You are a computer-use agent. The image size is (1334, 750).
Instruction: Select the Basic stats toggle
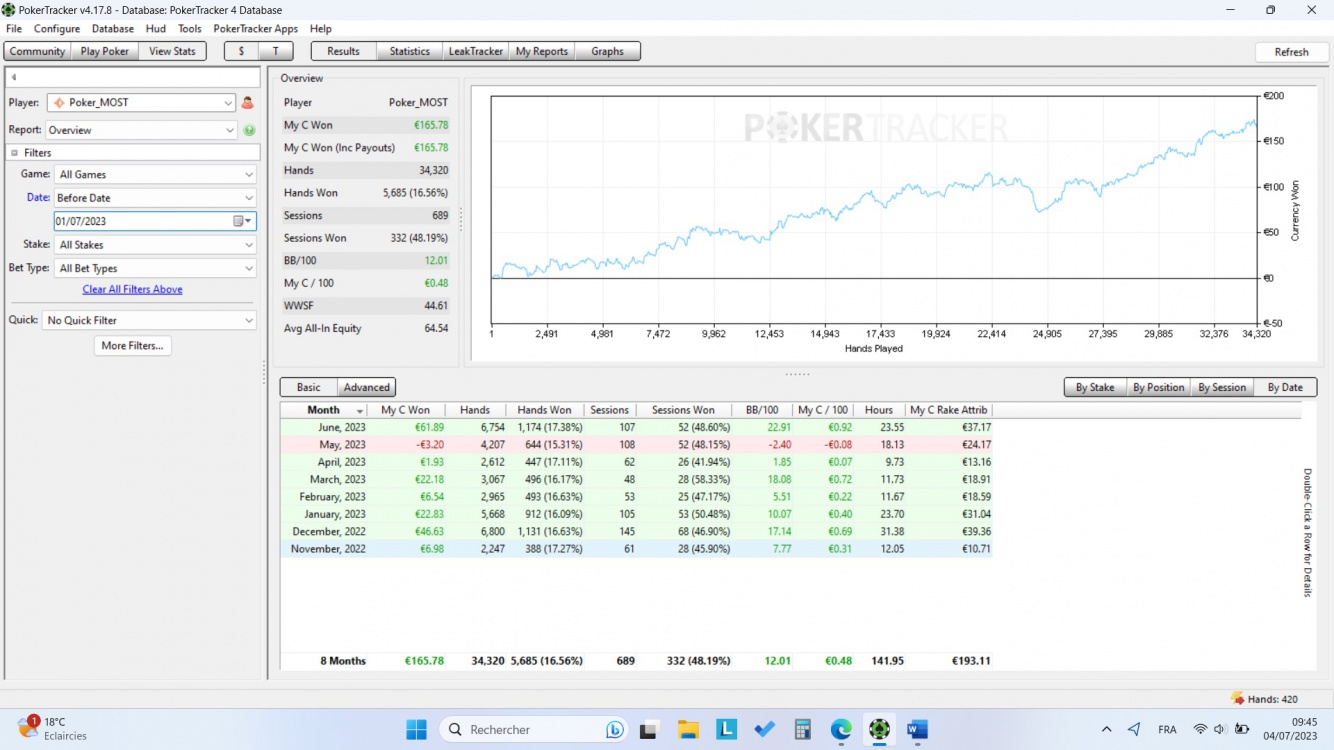[309, 387]
